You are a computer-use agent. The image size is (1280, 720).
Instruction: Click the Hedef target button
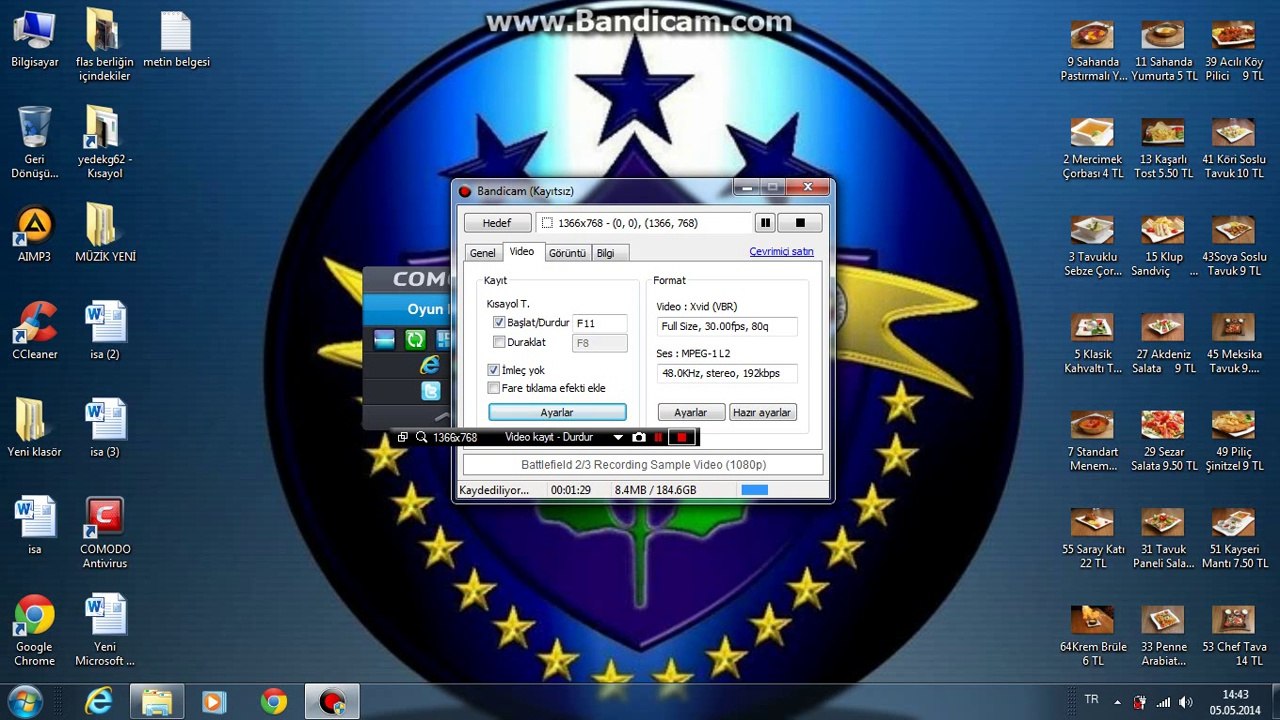[x=497, y=223]
